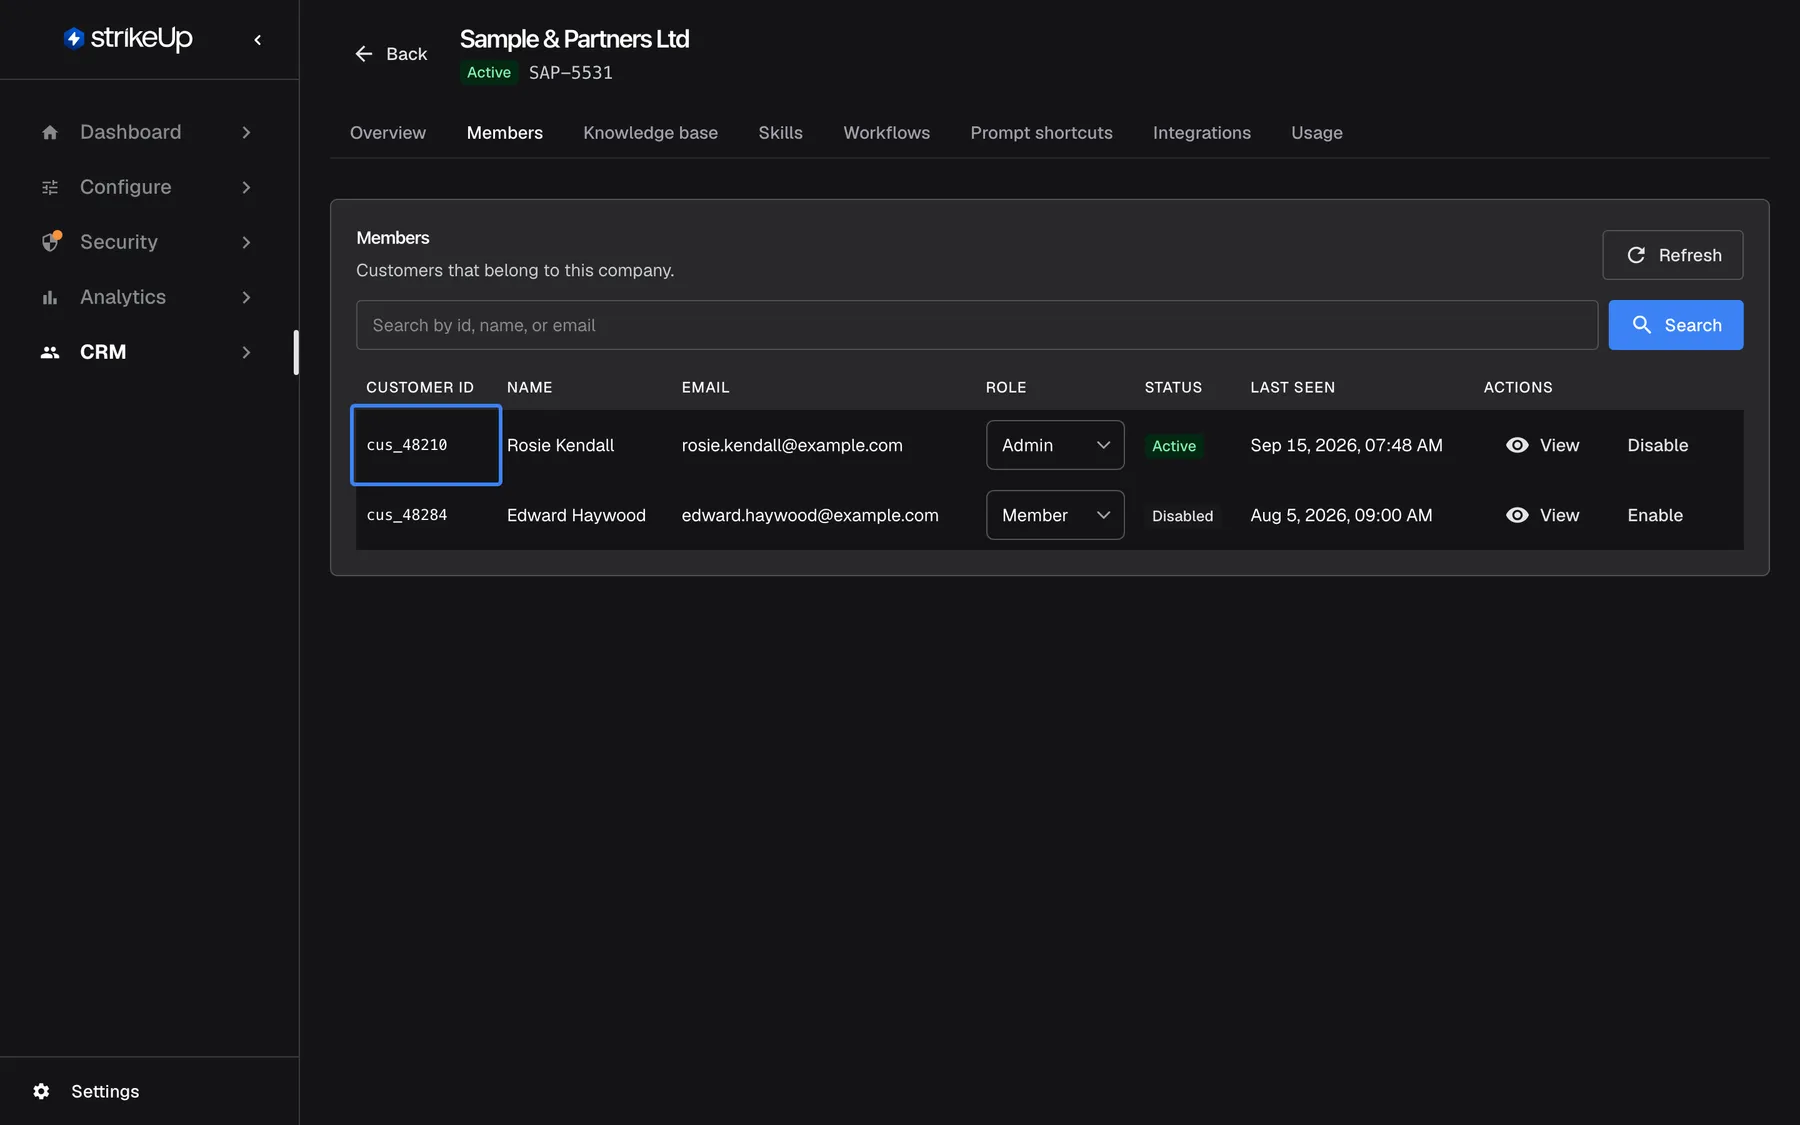The width and height of the screenshot is (1800, 1125).
Task: Expand the Security menu chevron
Action: [246, 242]
